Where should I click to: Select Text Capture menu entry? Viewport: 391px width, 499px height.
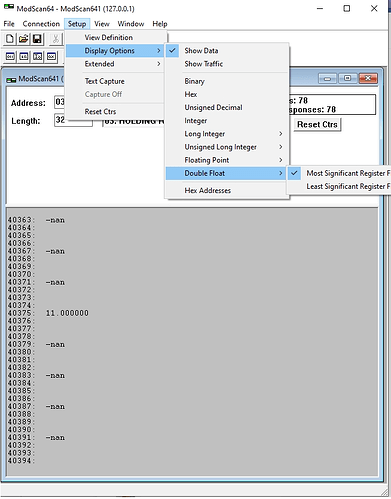click(x=115, y=81)
